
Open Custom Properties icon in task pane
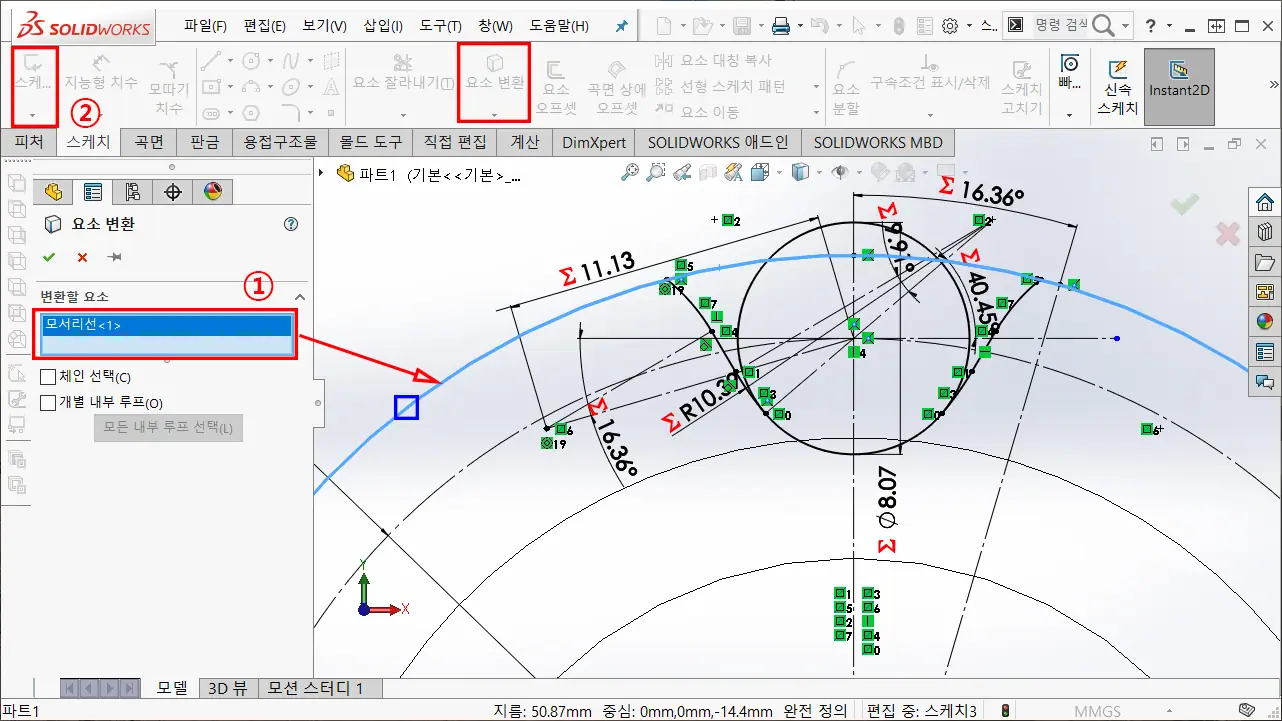tap(1265, 352)
